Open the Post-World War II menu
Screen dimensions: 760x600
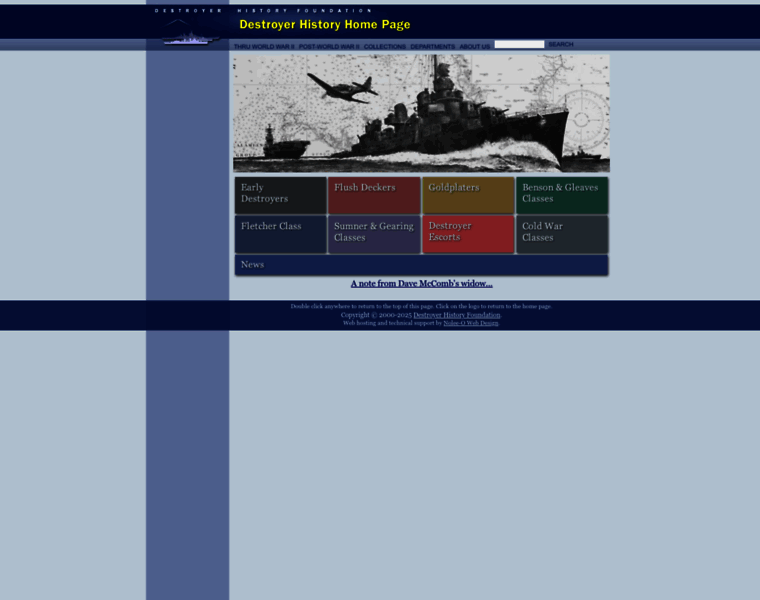[329, 47]
